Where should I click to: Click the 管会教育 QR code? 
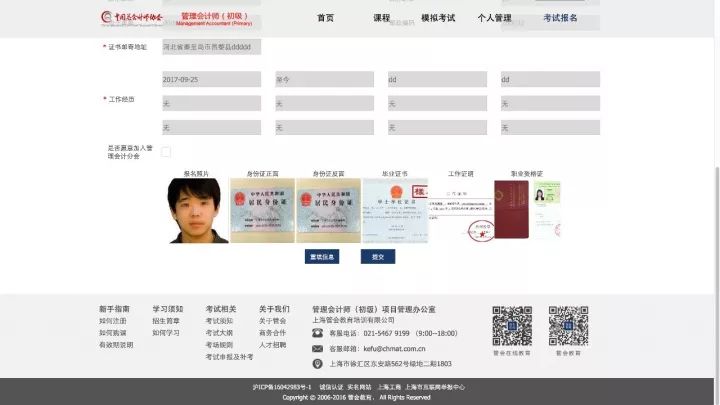click(x=568, y=326)
